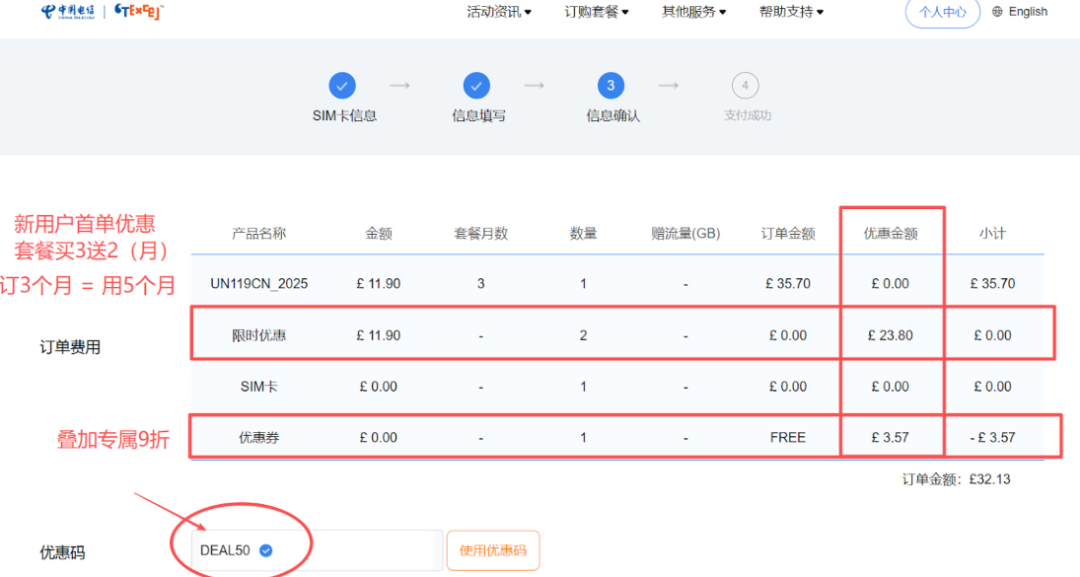Click the 限时优惠 row label

(259, 335)
